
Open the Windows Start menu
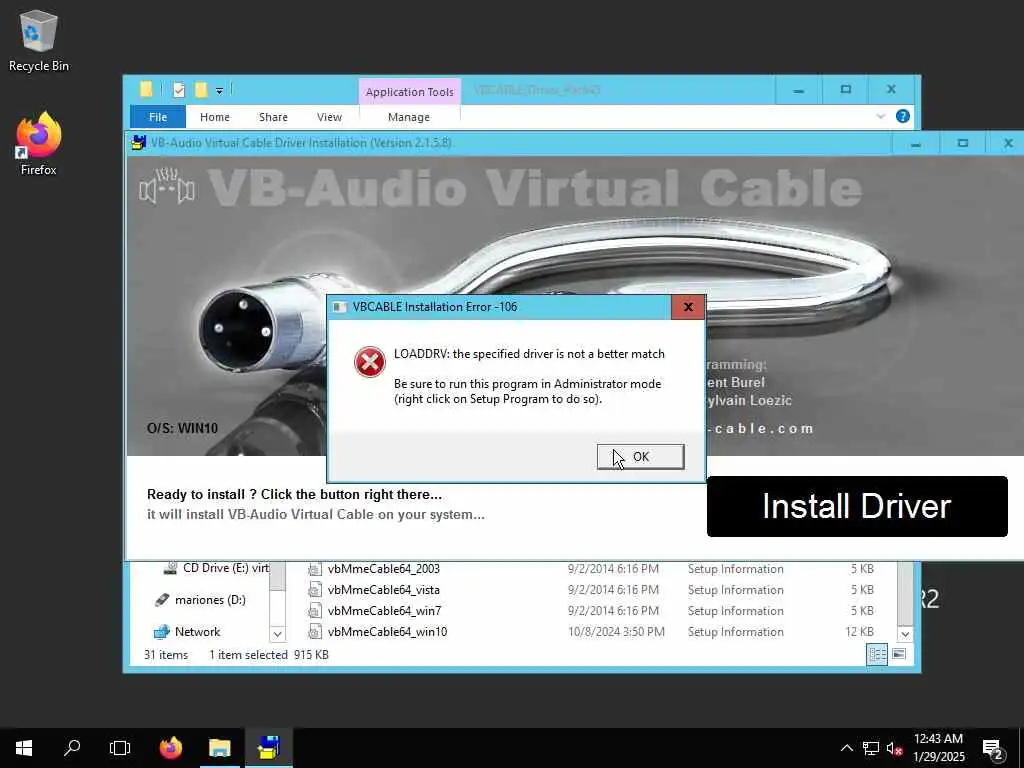tap(24, 748)
